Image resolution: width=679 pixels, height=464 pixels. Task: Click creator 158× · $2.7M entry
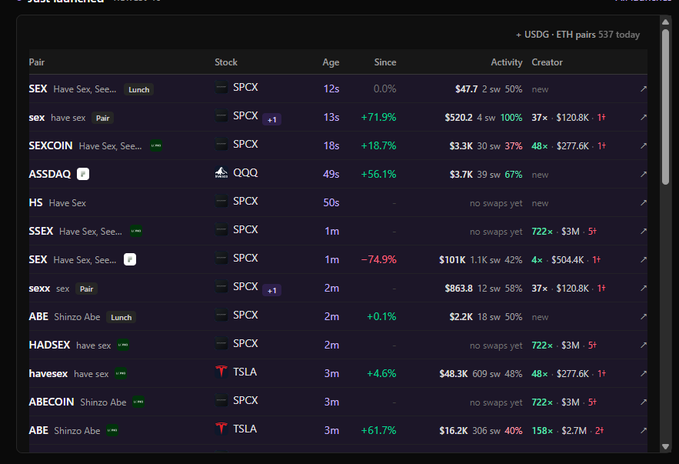(x=568, y=431)
